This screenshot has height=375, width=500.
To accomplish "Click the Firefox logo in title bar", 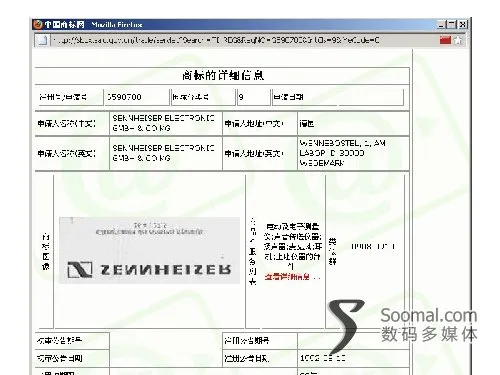I will [38, 25].
